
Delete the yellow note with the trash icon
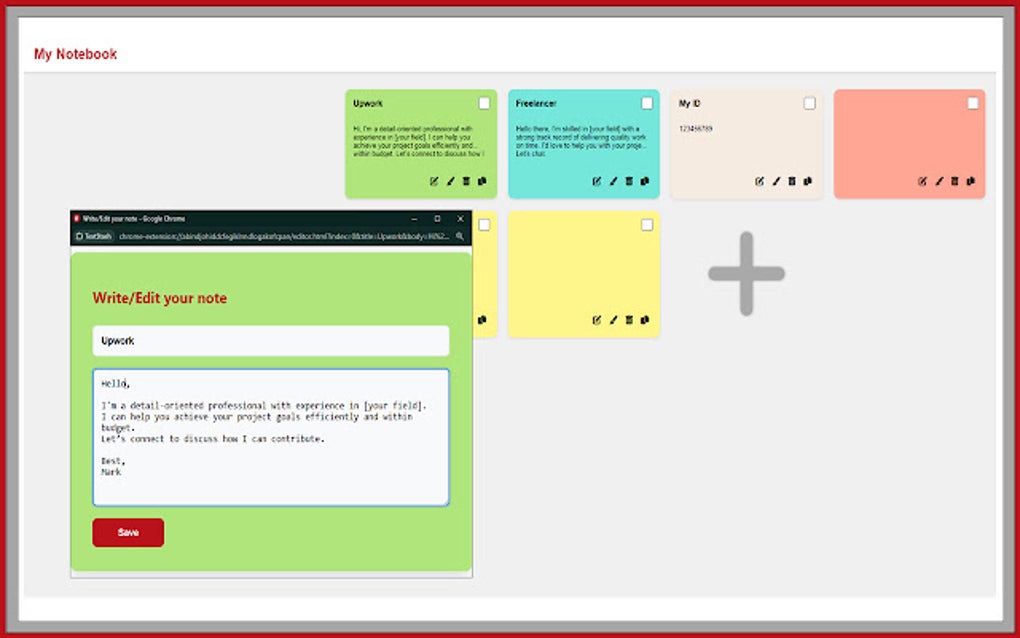(x=628, y=321)
